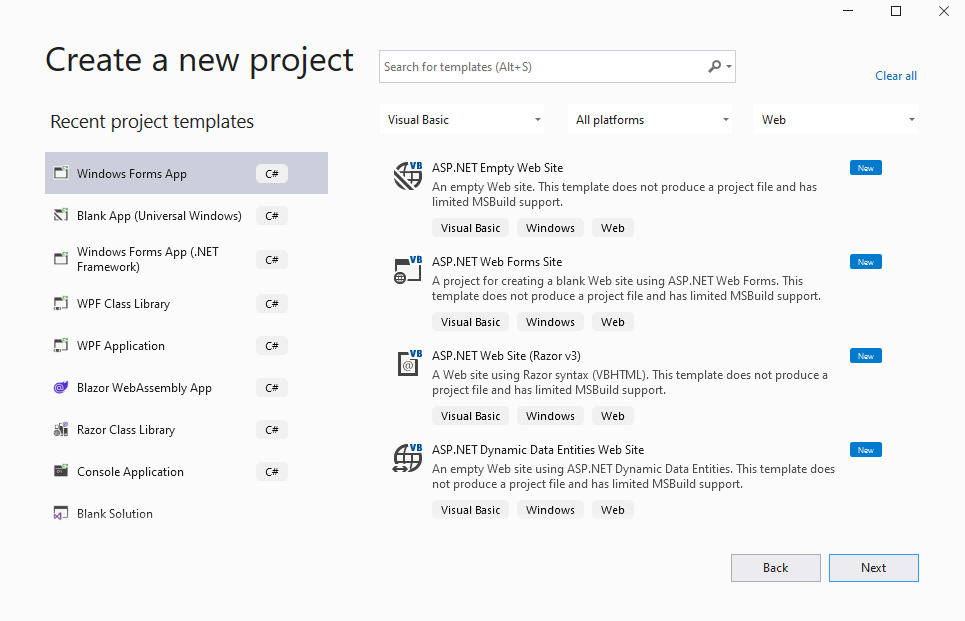
Task: Choose the ASP.NET Web Forms Site title
Action: (x=497, y=262)
